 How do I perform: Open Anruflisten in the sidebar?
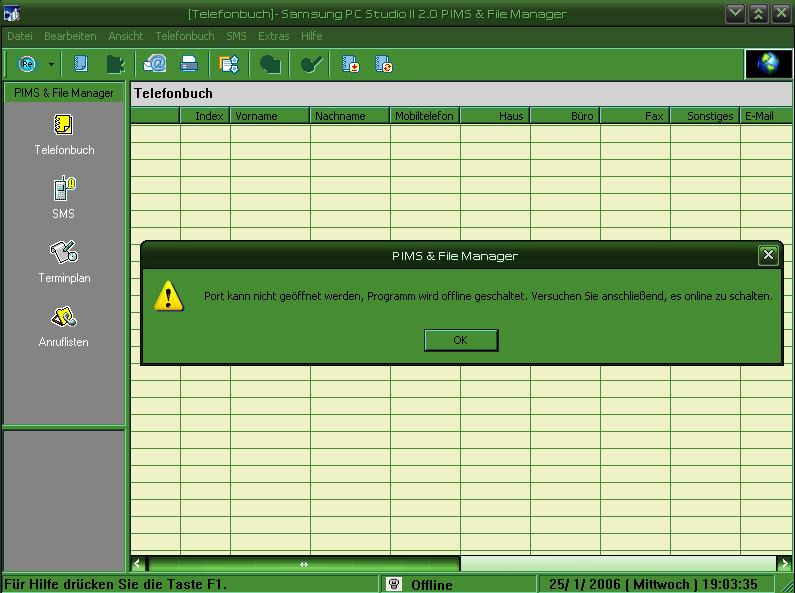point(64,327)
